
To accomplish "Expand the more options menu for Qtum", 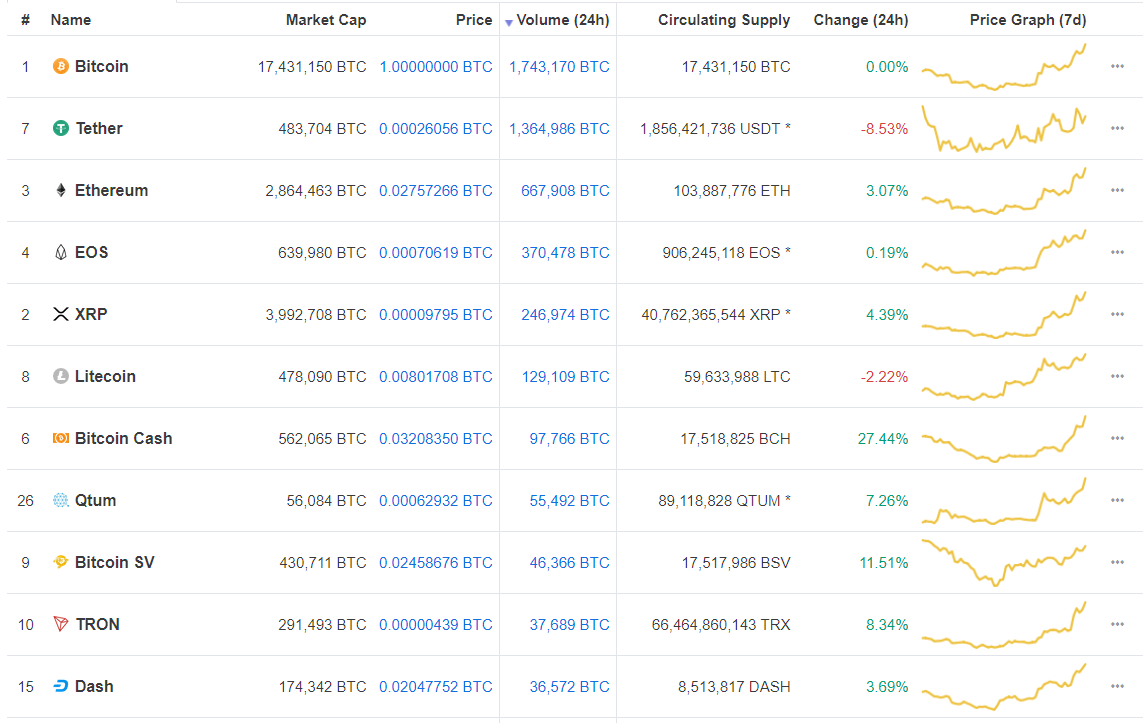I will coord(1117,501).
